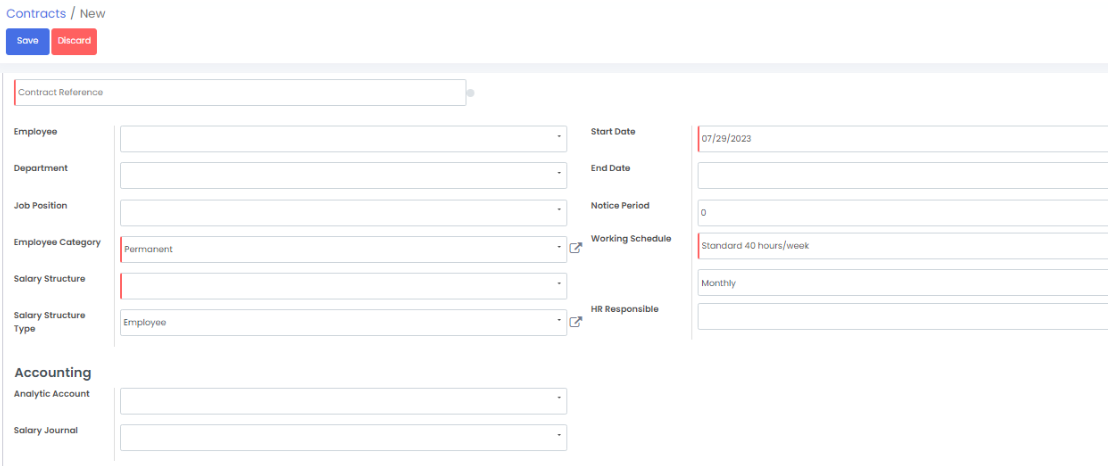Click the End Date field
1111x473 pixels.
pos(900,176)
